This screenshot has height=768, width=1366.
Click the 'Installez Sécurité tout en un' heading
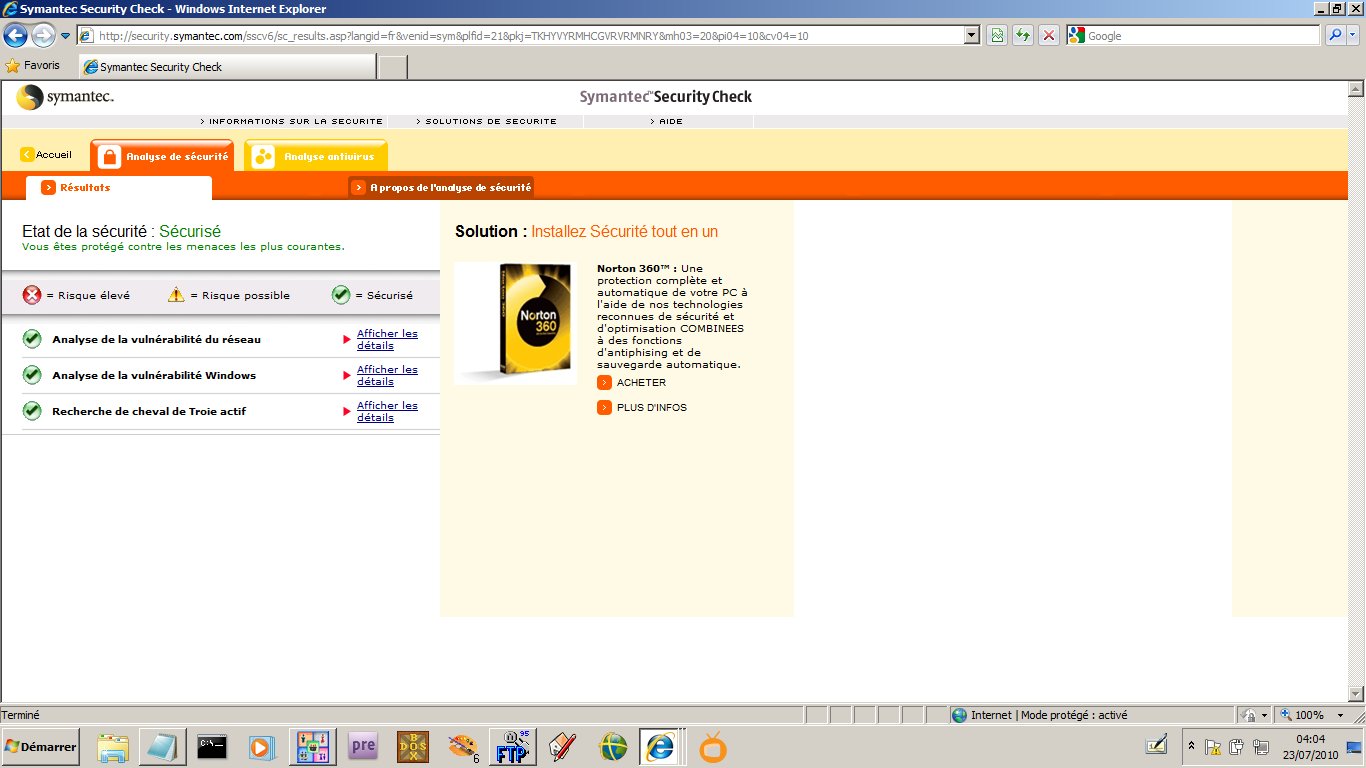coord(624,232)
